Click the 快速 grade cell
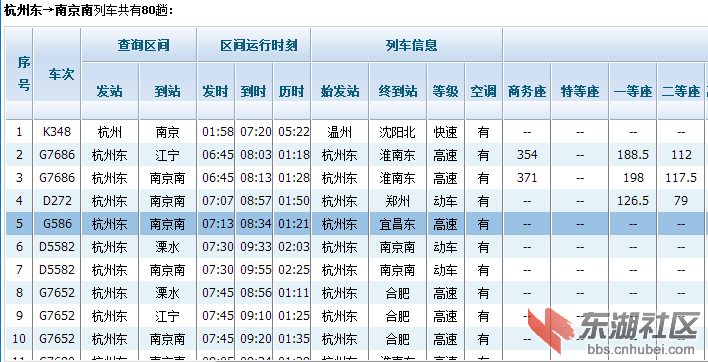 pos(445,132)
